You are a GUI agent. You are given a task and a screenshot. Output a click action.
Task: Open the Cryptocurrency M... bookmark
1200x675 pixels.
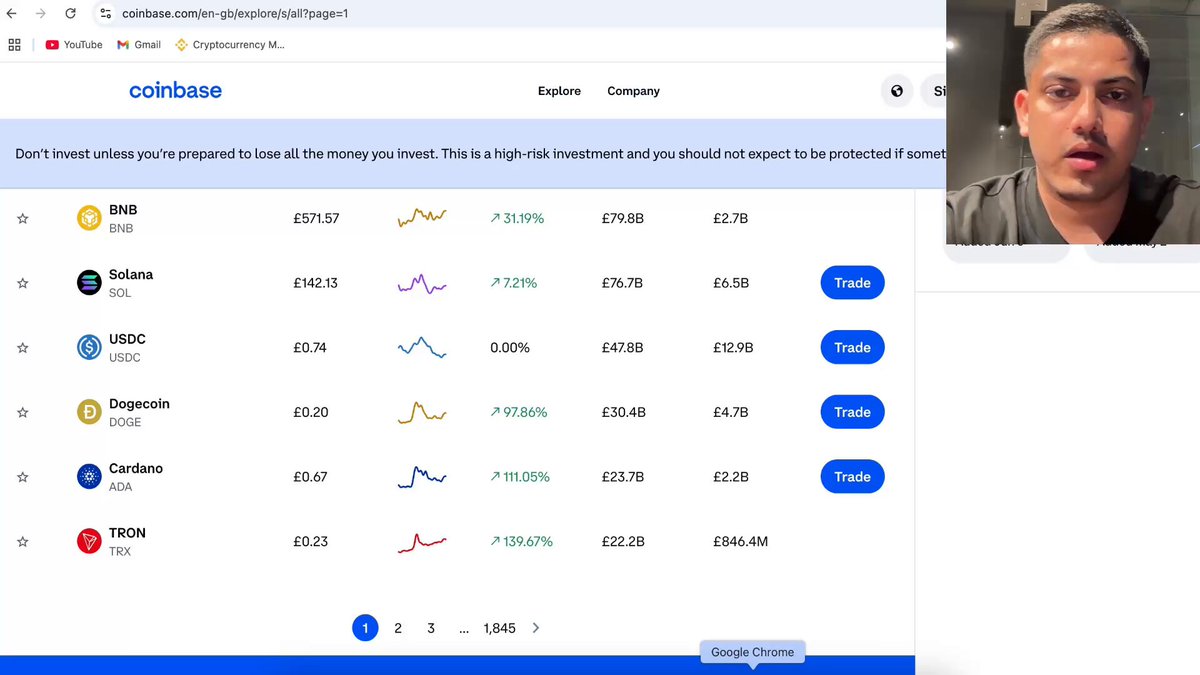click(x=230, y=45)
